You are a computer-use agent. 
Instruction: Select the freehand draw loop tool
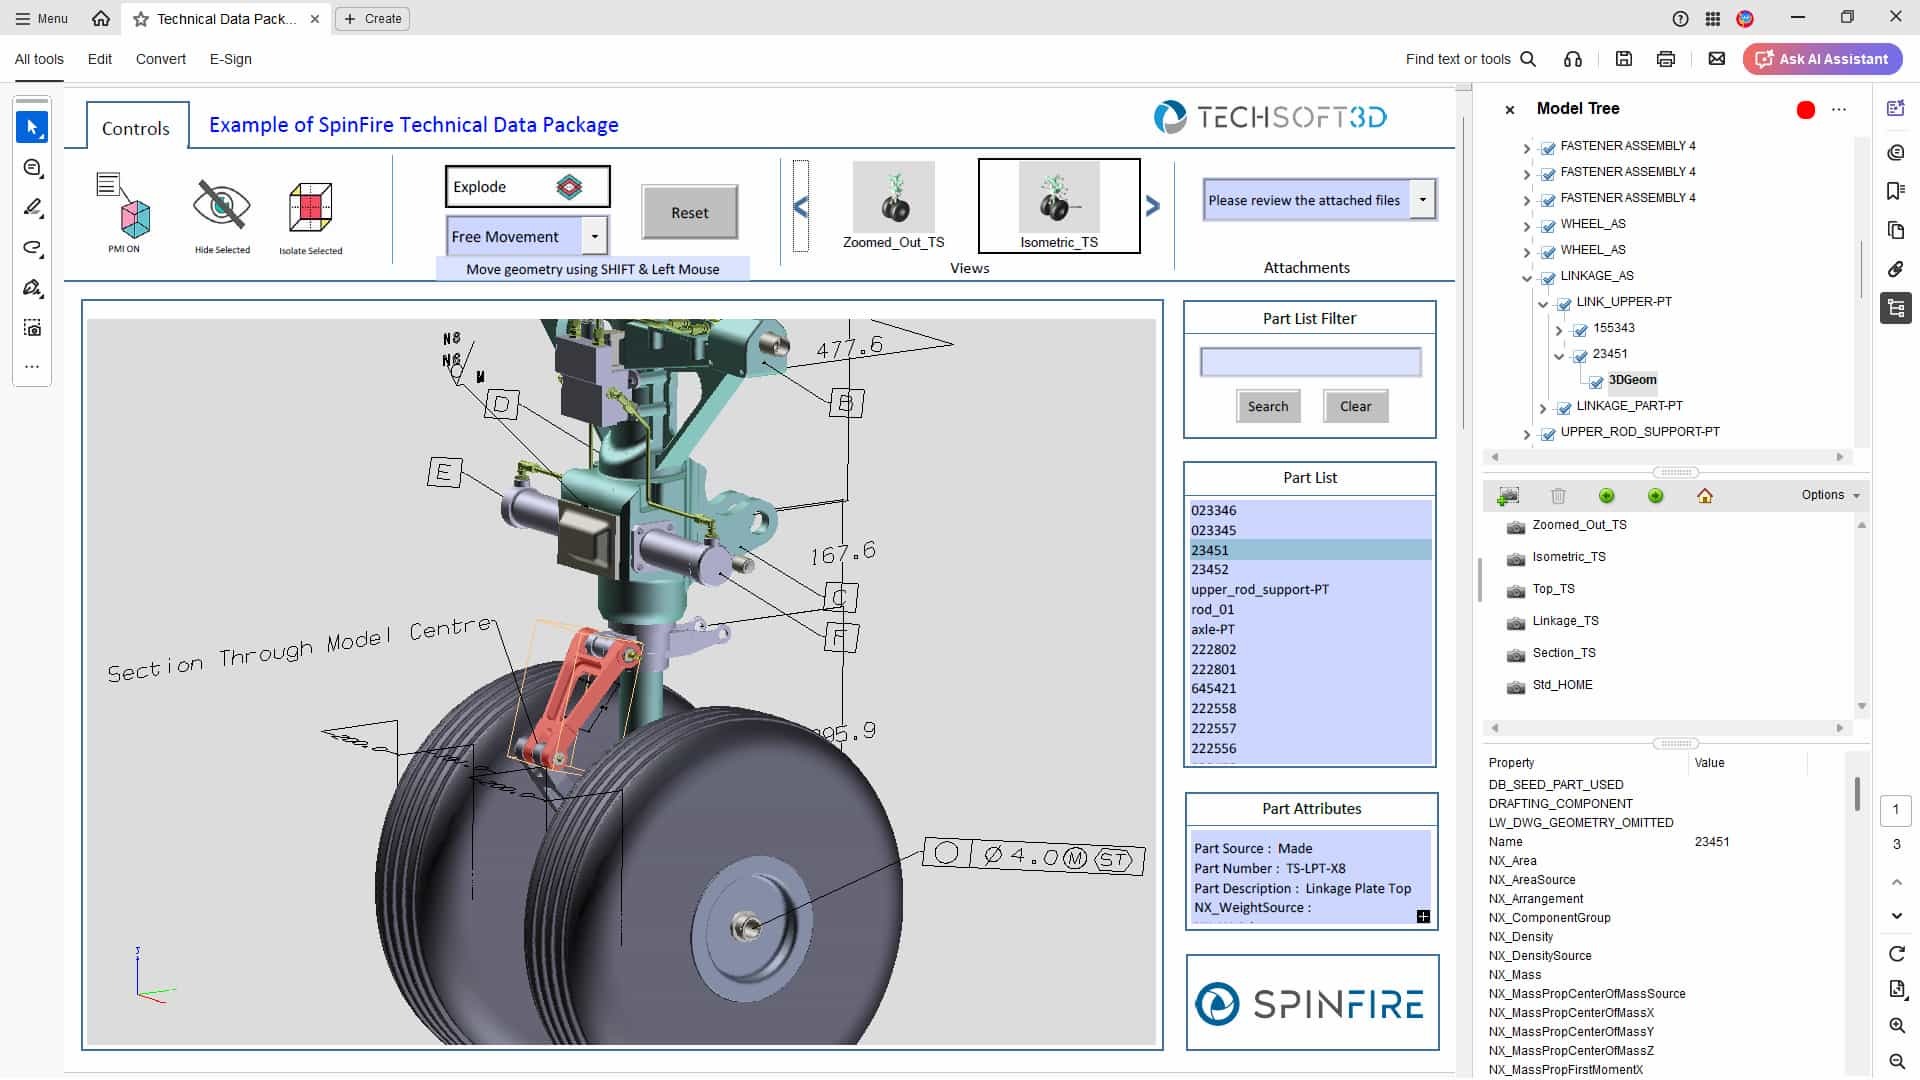point(32,248)
